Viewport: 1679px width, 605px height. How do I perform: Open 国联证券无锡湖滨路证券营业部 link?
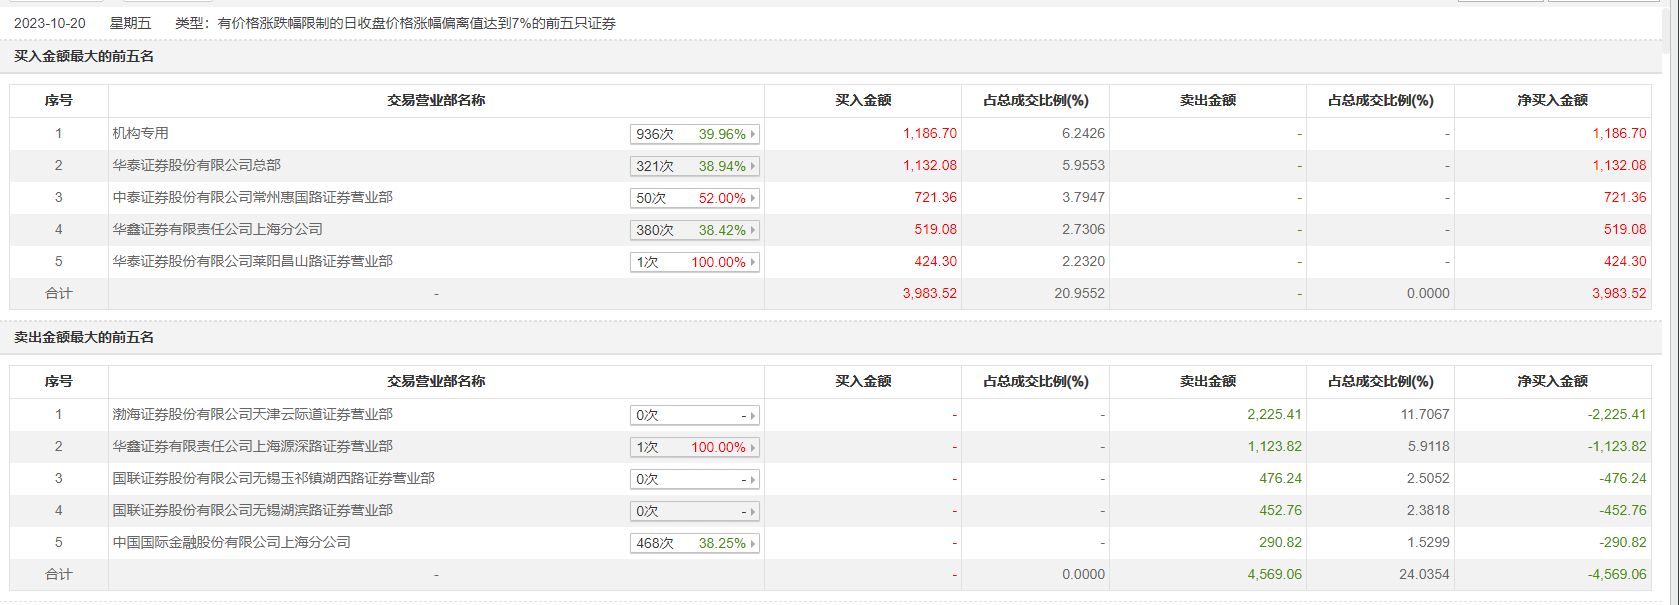tap(253, 510)
